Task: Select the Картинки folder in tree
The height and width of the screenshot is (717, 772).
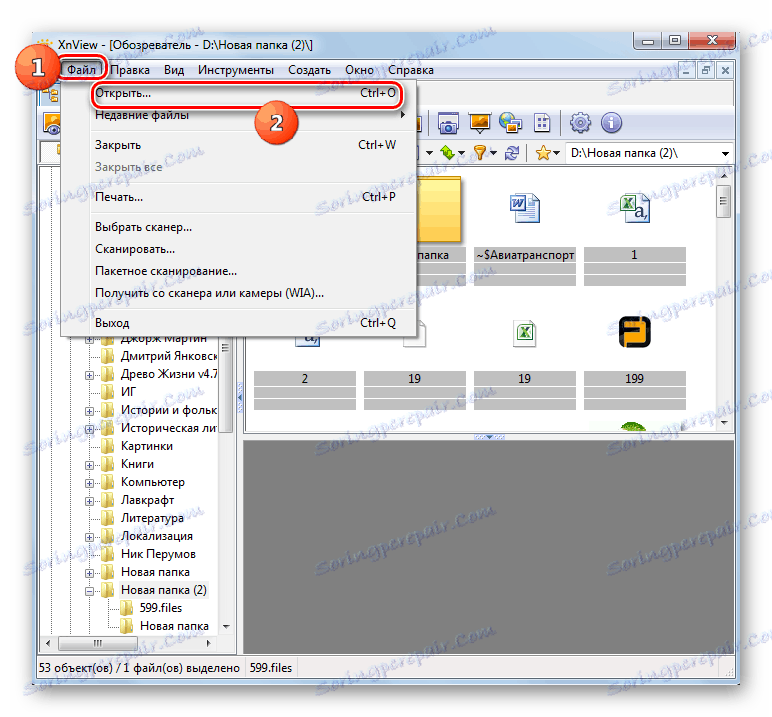Action: [x=147, y=446]
